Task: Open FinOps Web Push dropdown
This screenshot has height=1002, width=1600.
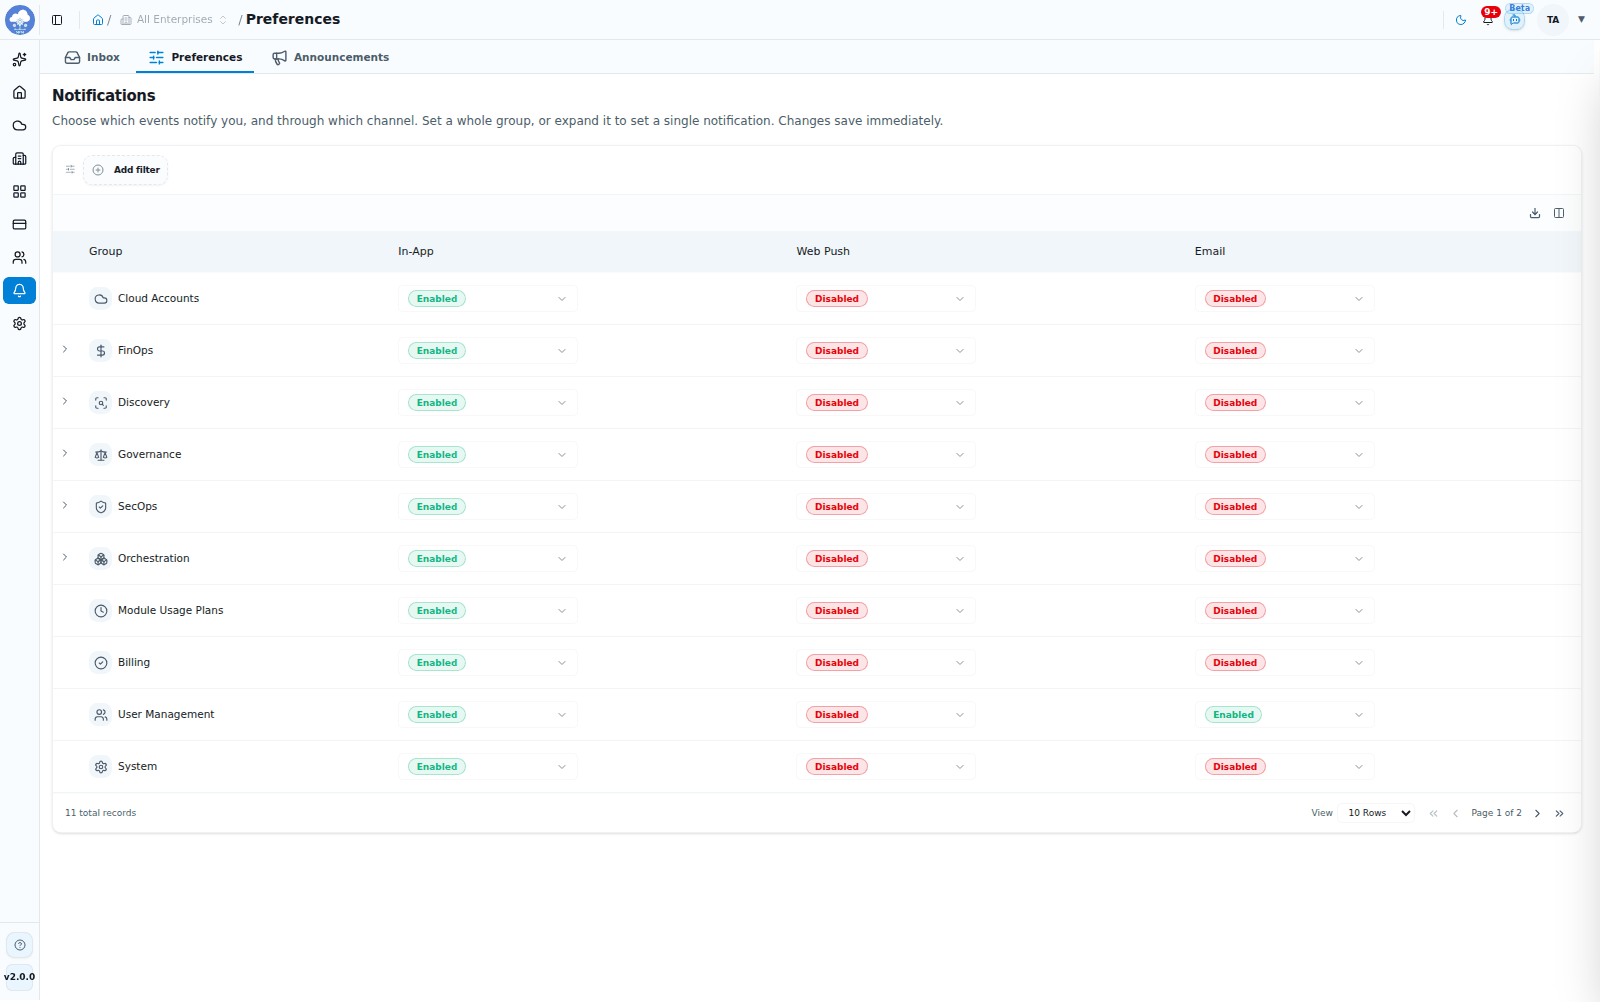Action: pyautogui.click(x=886, y=351)
